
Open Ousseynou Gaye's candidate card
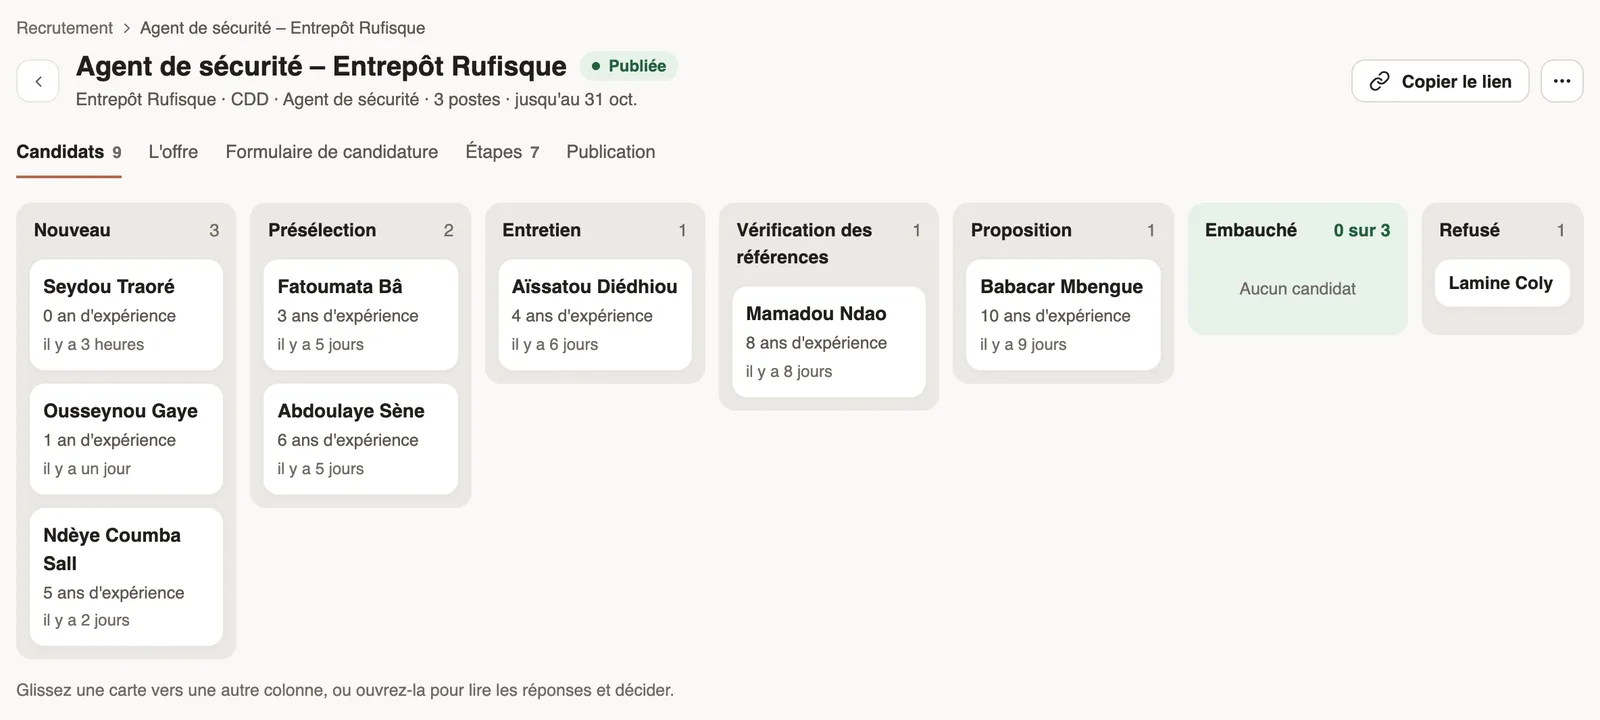tap(126, 439)
